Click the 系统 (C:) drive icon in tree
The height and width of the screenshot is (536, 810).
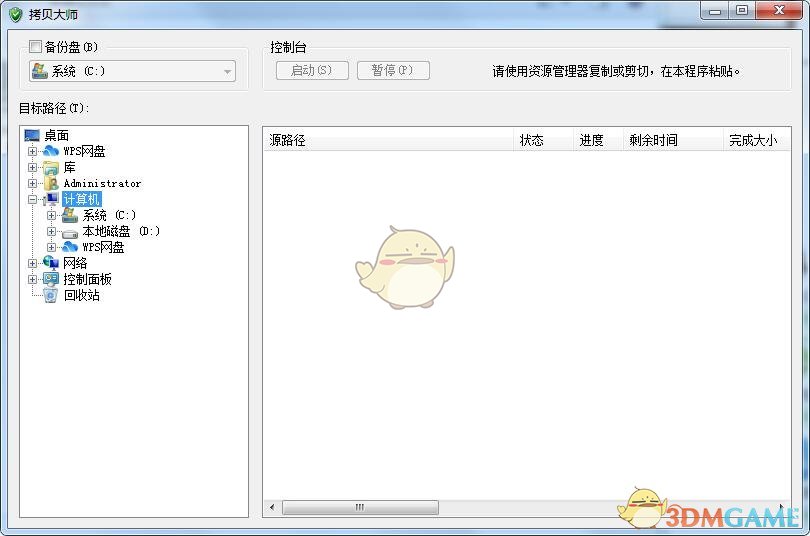[70, 215]
